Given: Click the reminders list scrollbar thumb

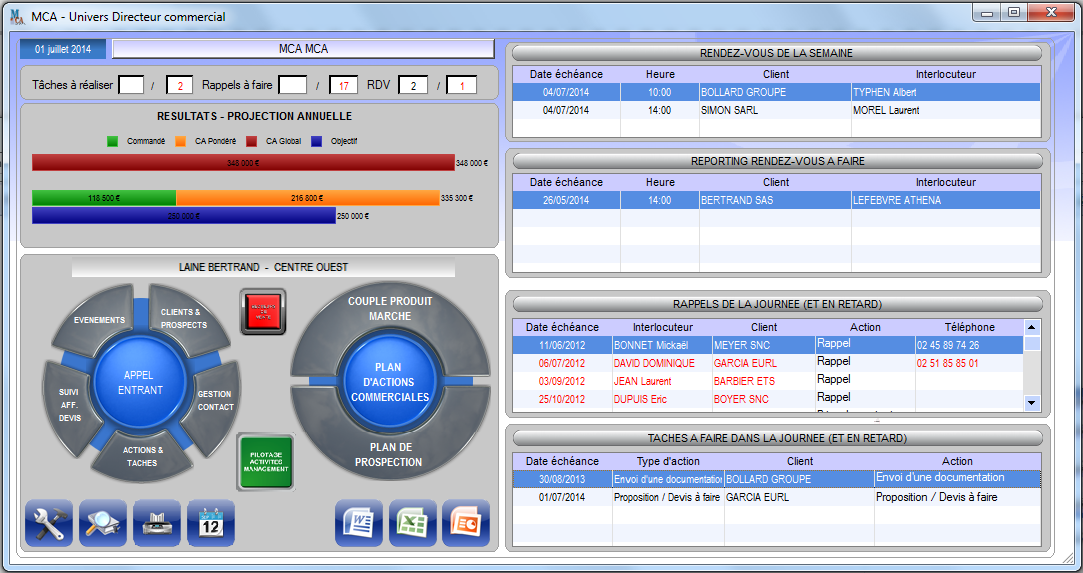Looking at the screenshot, I should click(x=1032, y=344).
